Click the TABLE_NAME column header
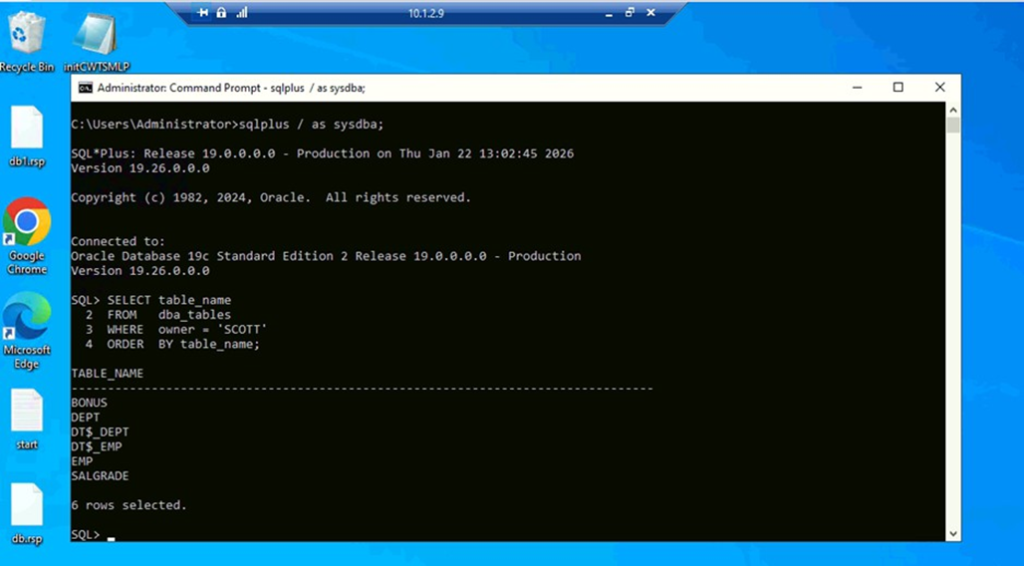Screen dimensions: 1024x566 [107, 373]
